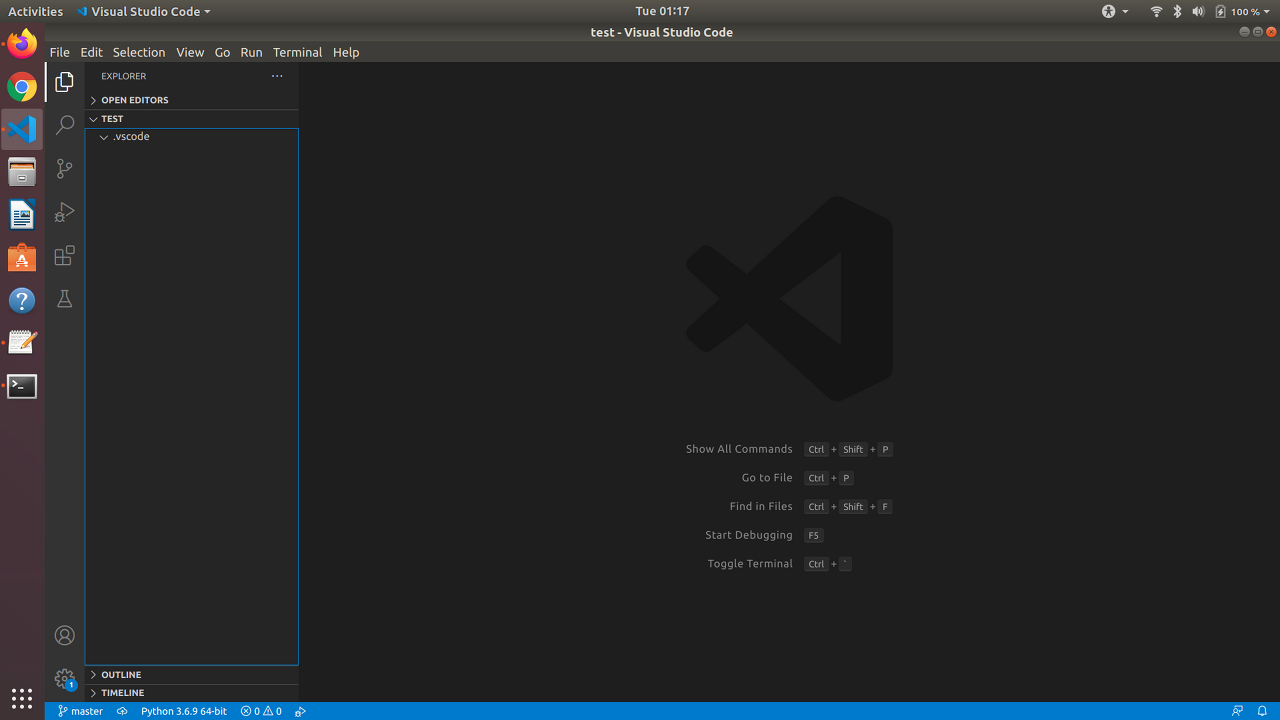Image resolution: width=1280 pixels, height=720 pixels.
Task: Open the Source Control view
Action: (64, 169)
